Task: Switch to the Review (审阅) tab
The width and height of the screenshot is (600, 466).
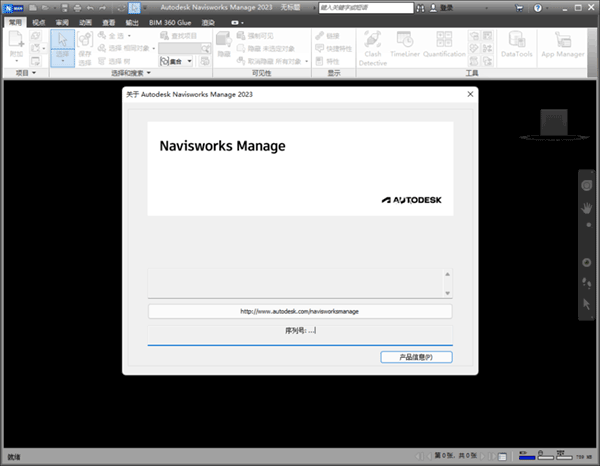Action: [62, 23]
